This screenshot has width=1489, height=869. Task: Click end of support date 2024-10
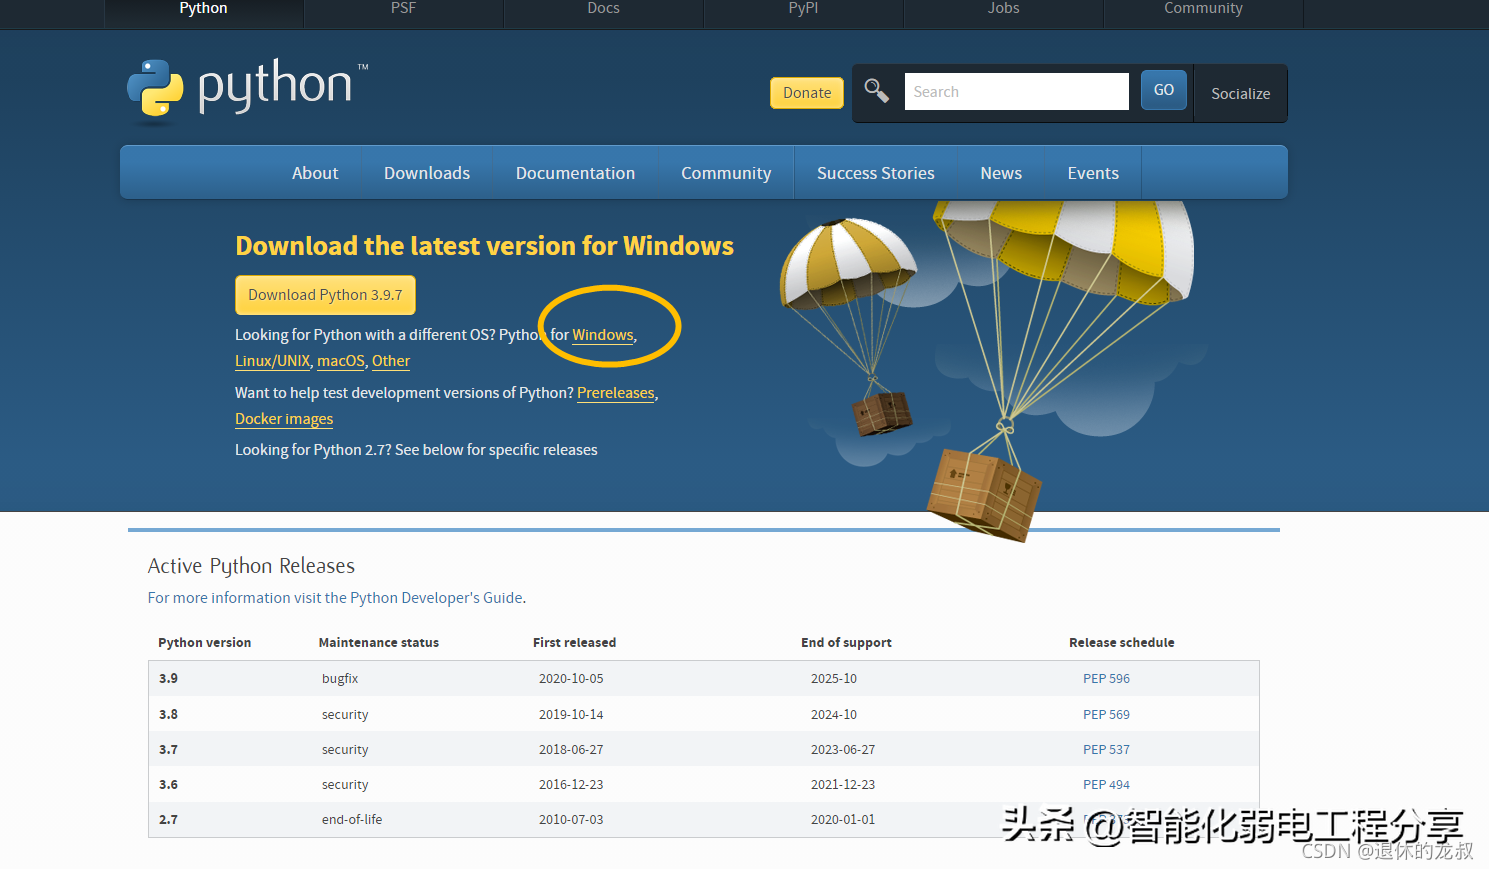point(834,715)
